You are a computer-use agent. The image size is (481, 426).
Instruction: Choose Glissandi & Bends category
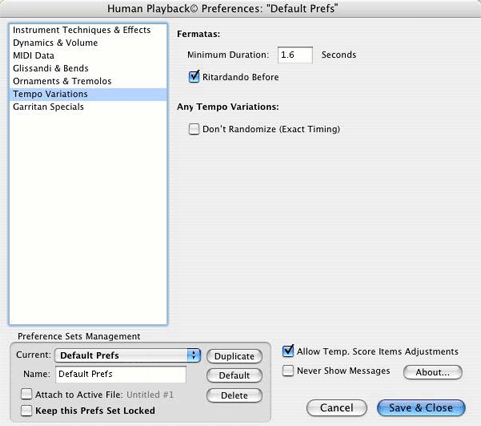coord(88,68)
